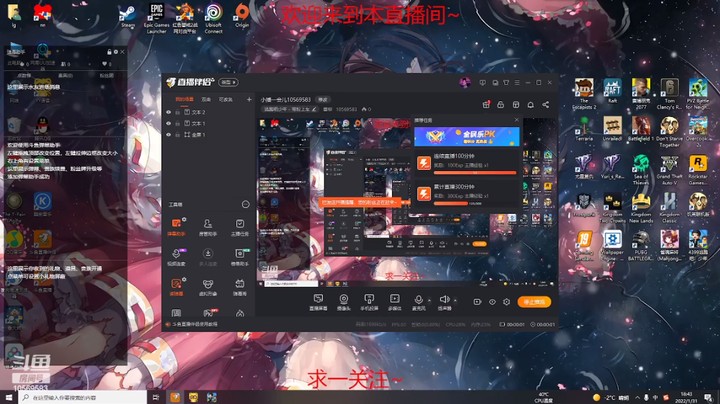Switch to the first orange scene tab
Screen dimensions: 720x404
pyautogui.click(x=185, y=100)
